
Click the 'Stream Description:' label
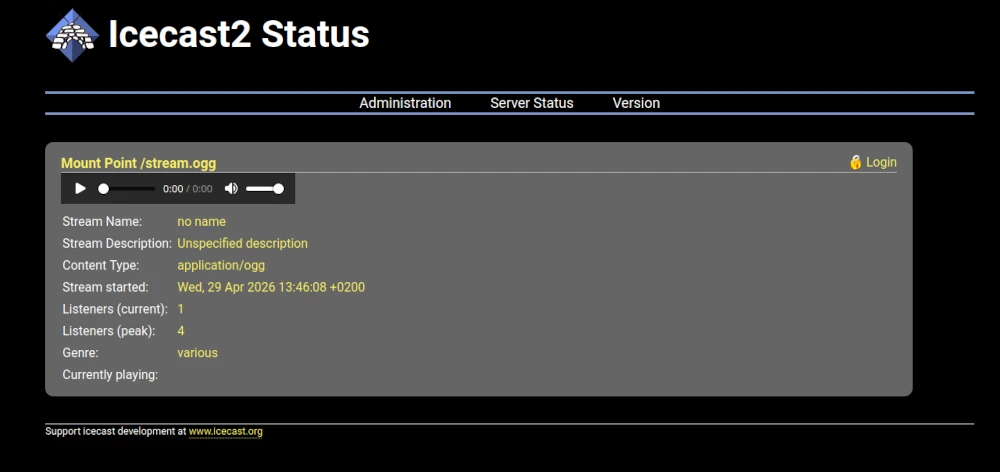[117, 244]
